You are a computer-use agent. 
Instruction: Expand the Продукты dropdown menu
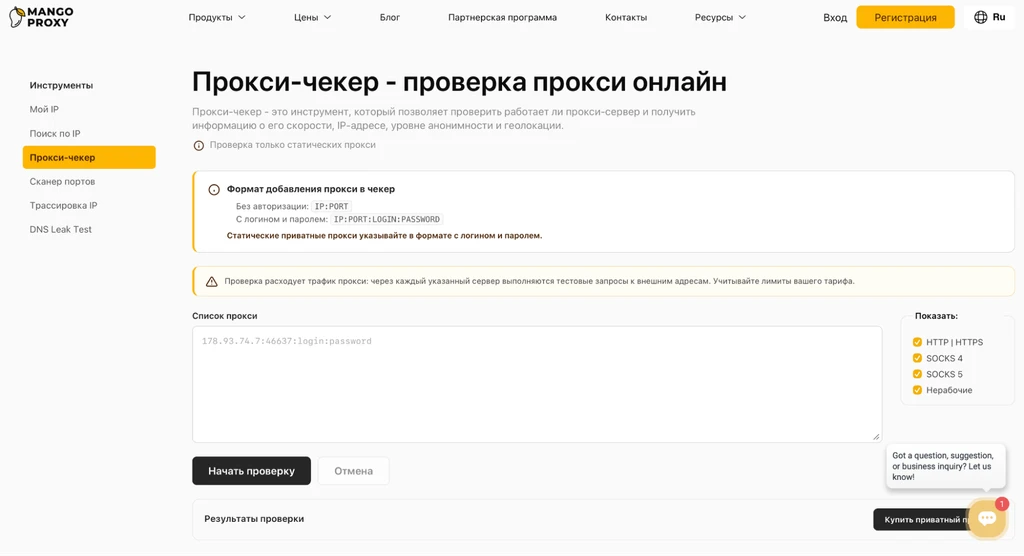(x=217, y=18)
